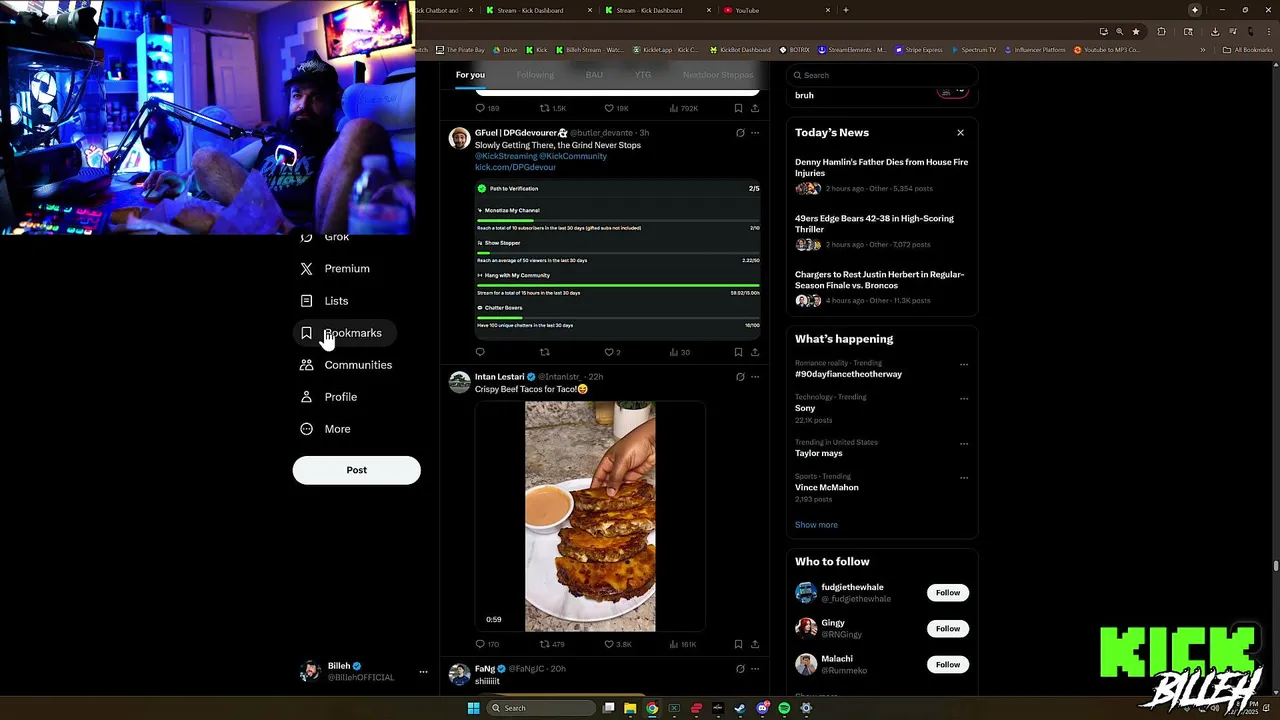
Task: Follow Malachi
Action: click(x=948, y=665)
